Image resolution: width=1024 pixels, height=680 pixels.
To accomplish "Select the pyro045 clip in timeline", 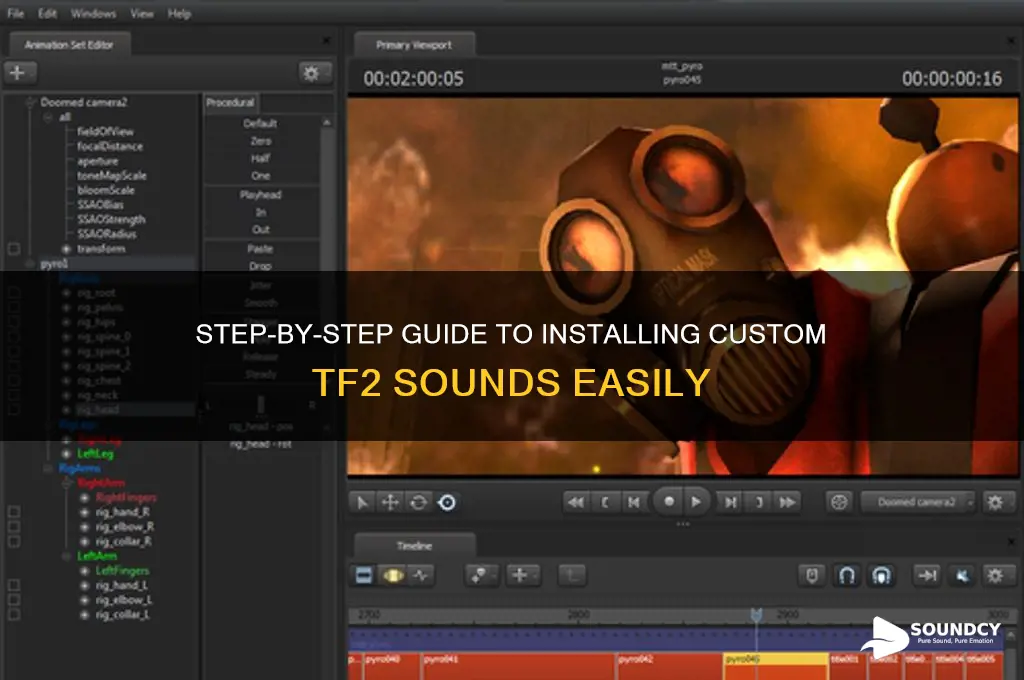I will (x=776, y=666).
